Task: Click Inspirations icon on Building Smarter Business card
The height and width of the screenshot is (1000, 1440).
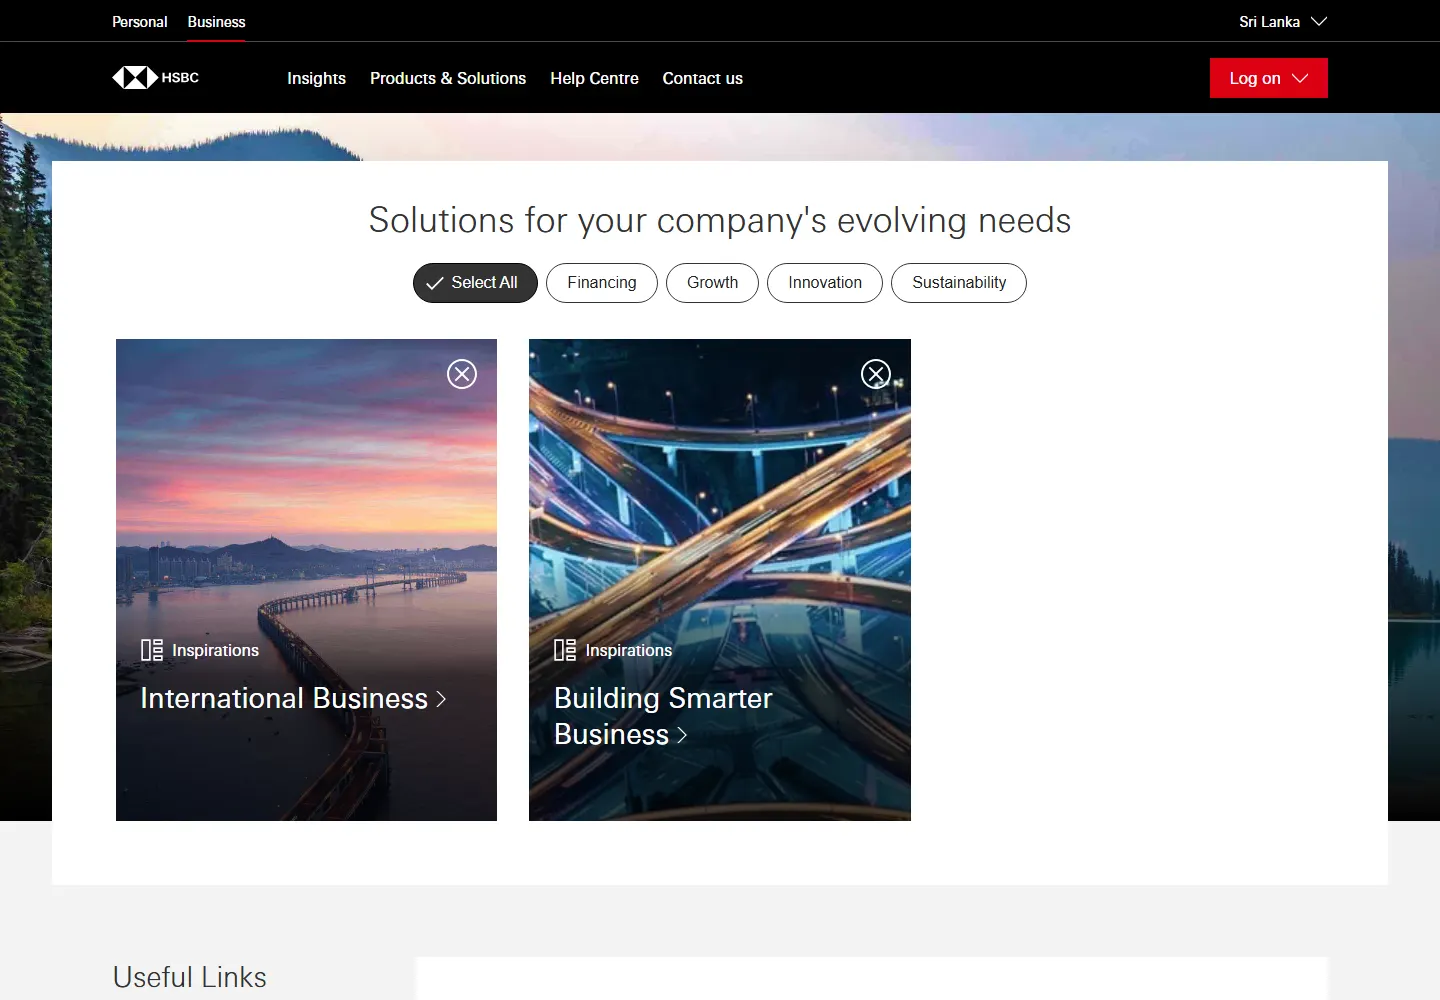Action: click(x=565, y=650)
